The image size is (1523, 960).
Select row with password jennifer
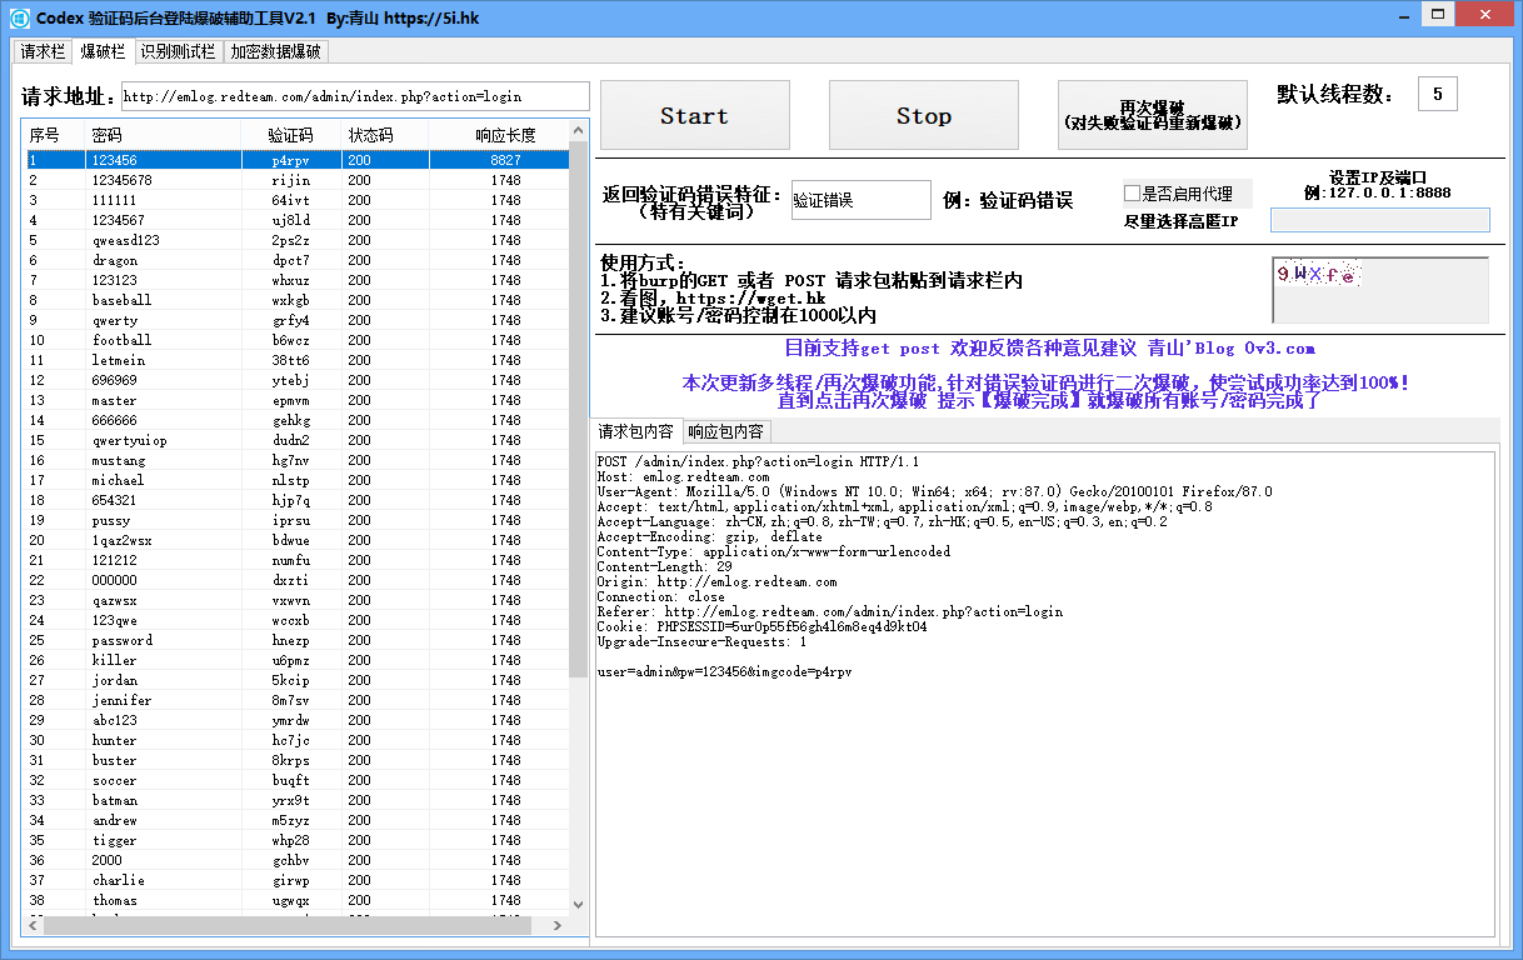tap(297, 700)
